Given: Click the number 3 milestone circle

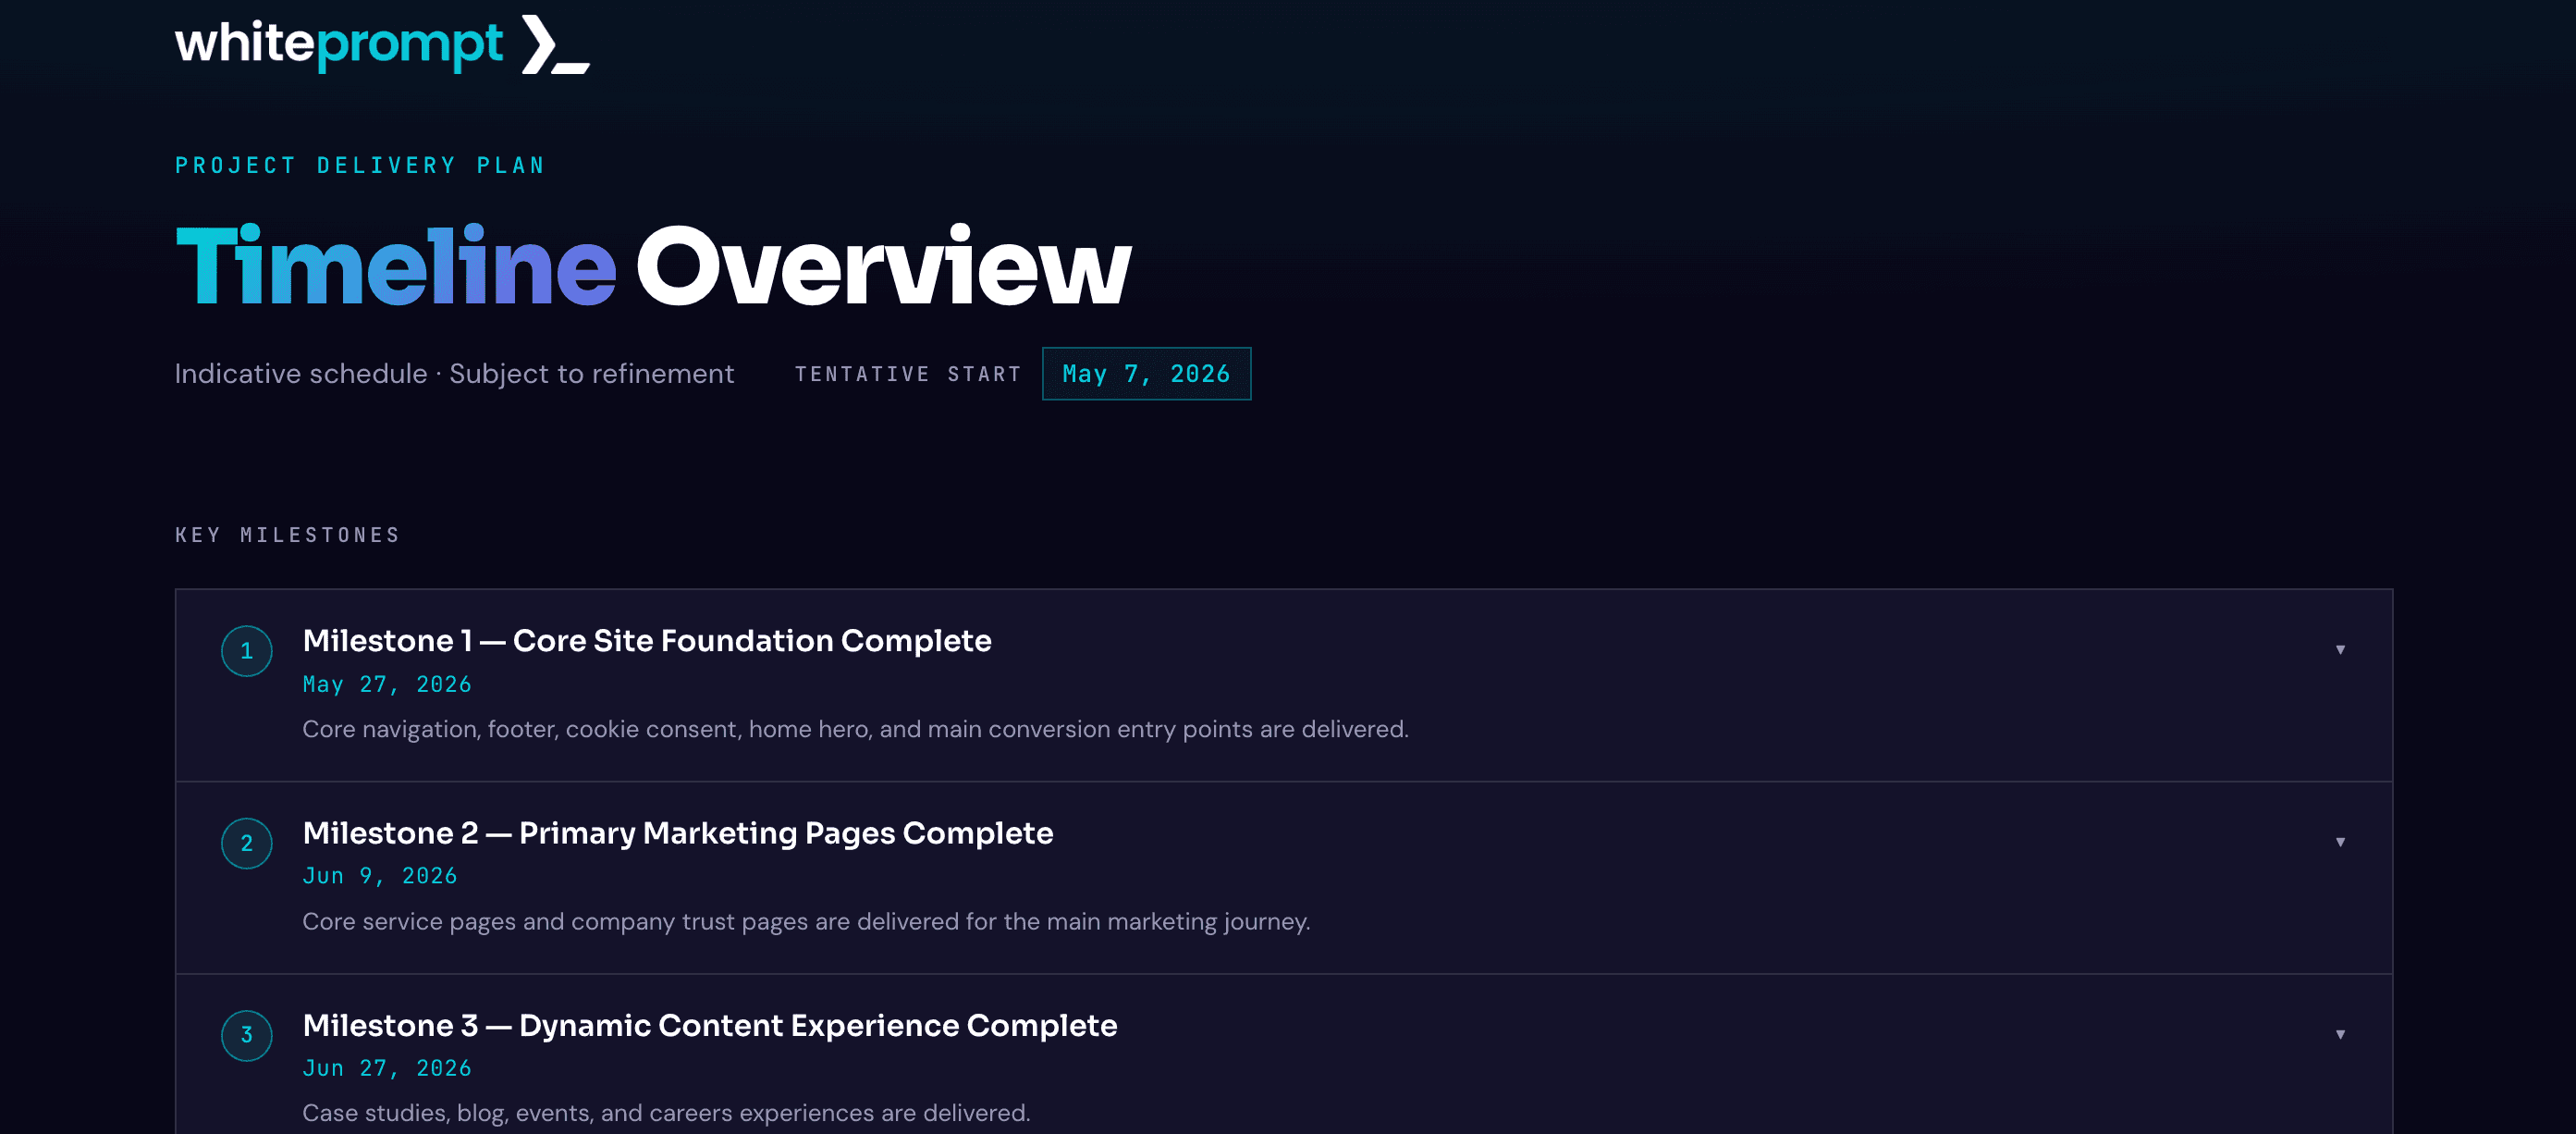Looking at the screenshot, I should coord(247,1035).
